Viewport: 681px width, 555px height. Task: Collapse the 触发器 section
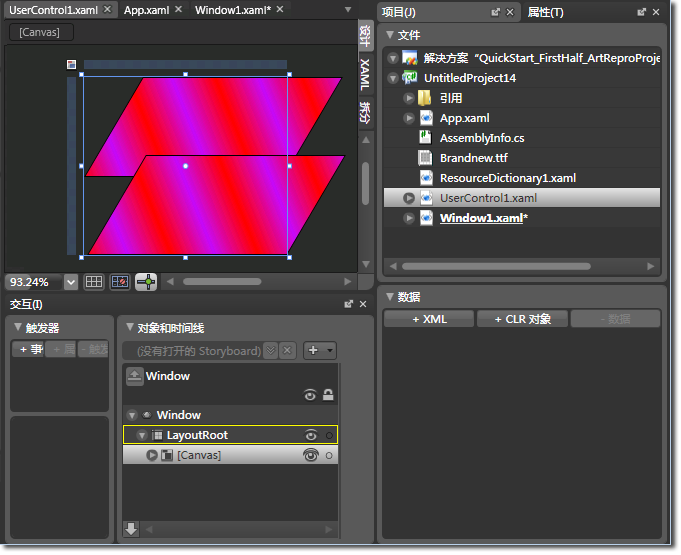[18, 327]
